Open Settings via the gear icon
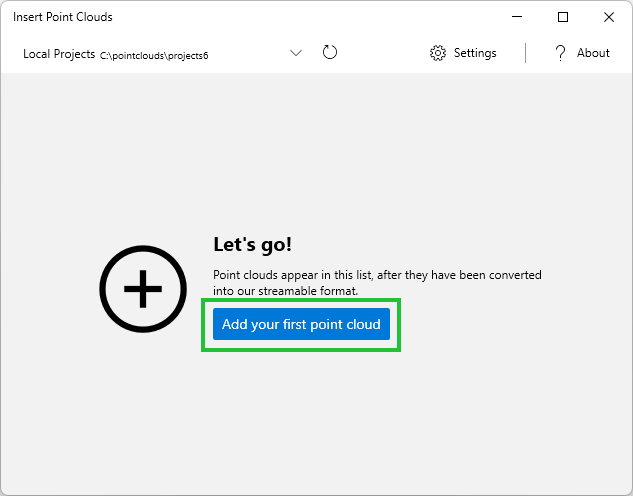The height and width of the screenshot is (496, 633). point(438,53)
